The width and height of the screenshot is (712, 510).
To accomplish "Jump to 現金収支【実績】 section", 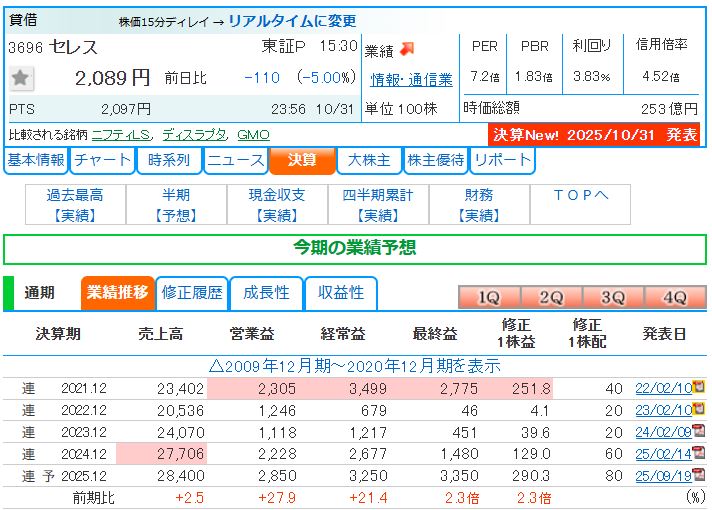I will pyautogui.click(x=277, y=205).
